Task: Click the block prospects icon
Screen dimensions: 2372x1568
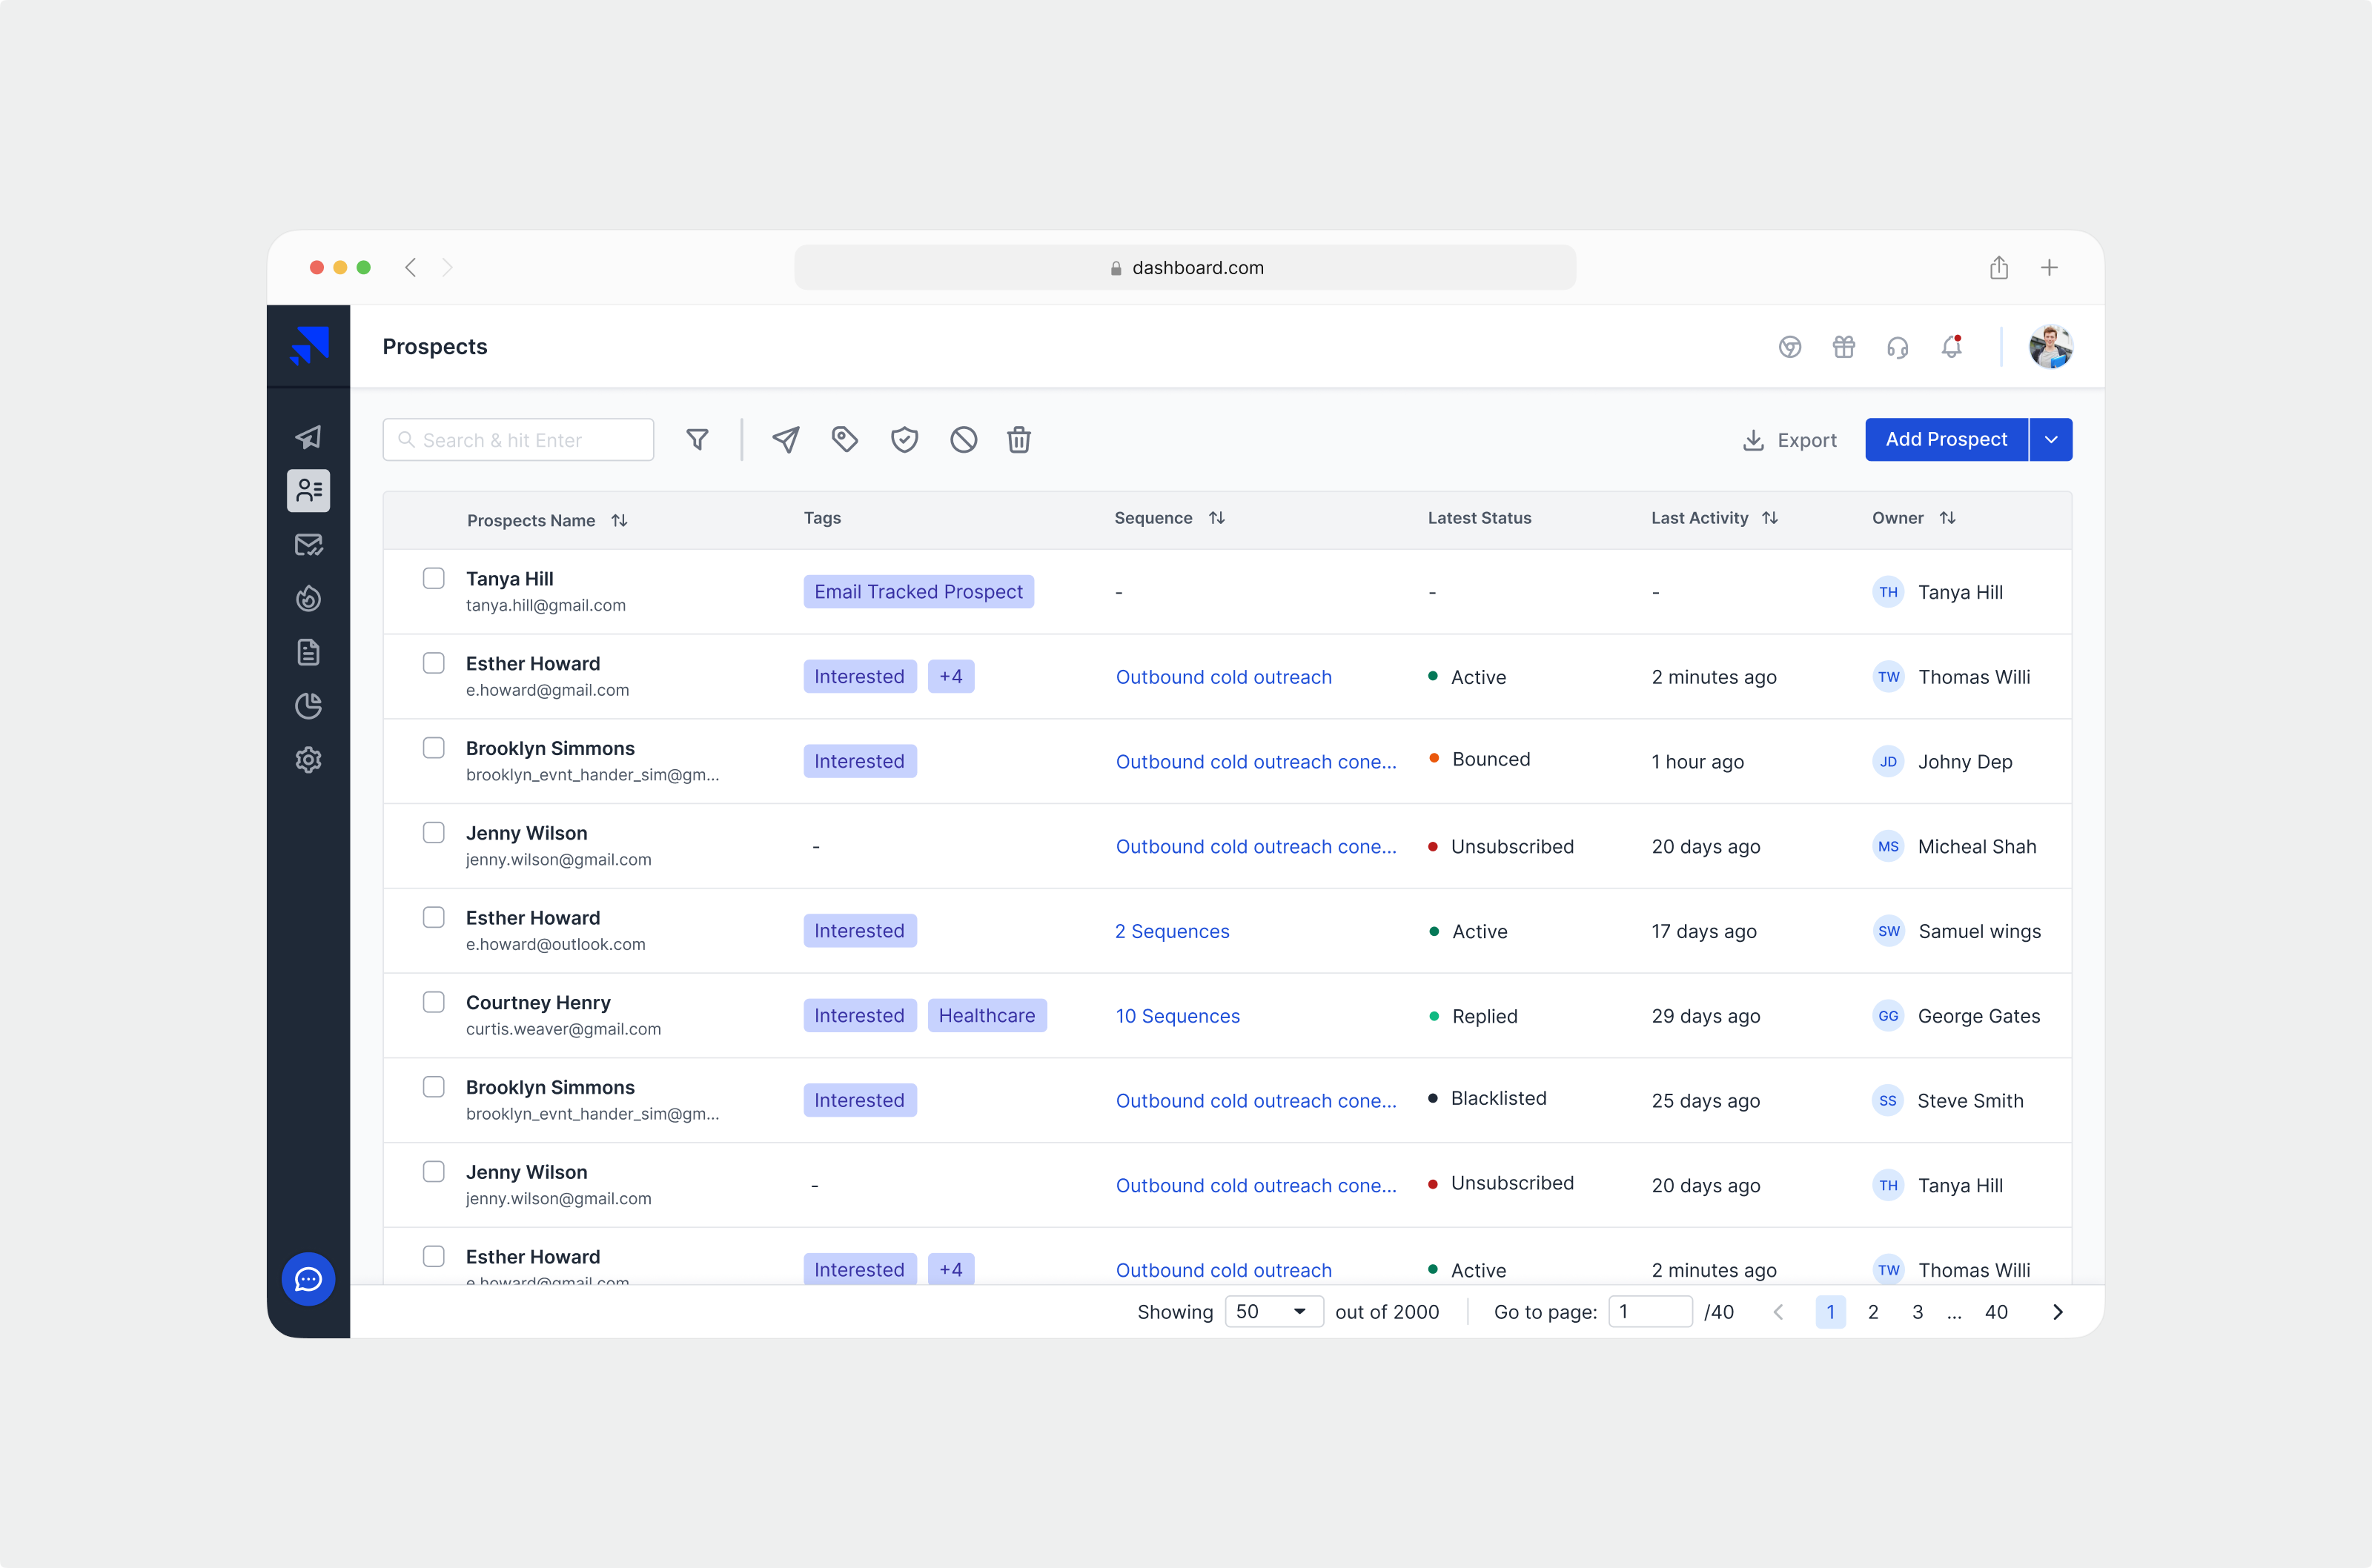Action: point(963,440)
